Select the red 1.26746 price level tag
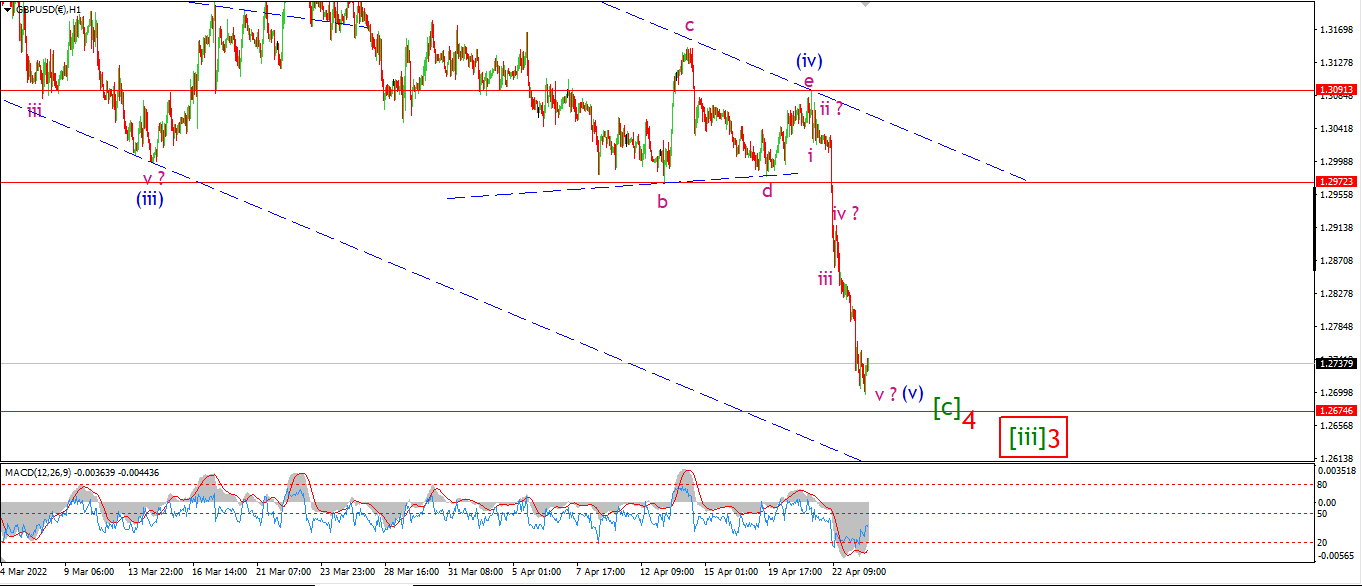This screenshot has height=586, width=1362. [1338, 411]
